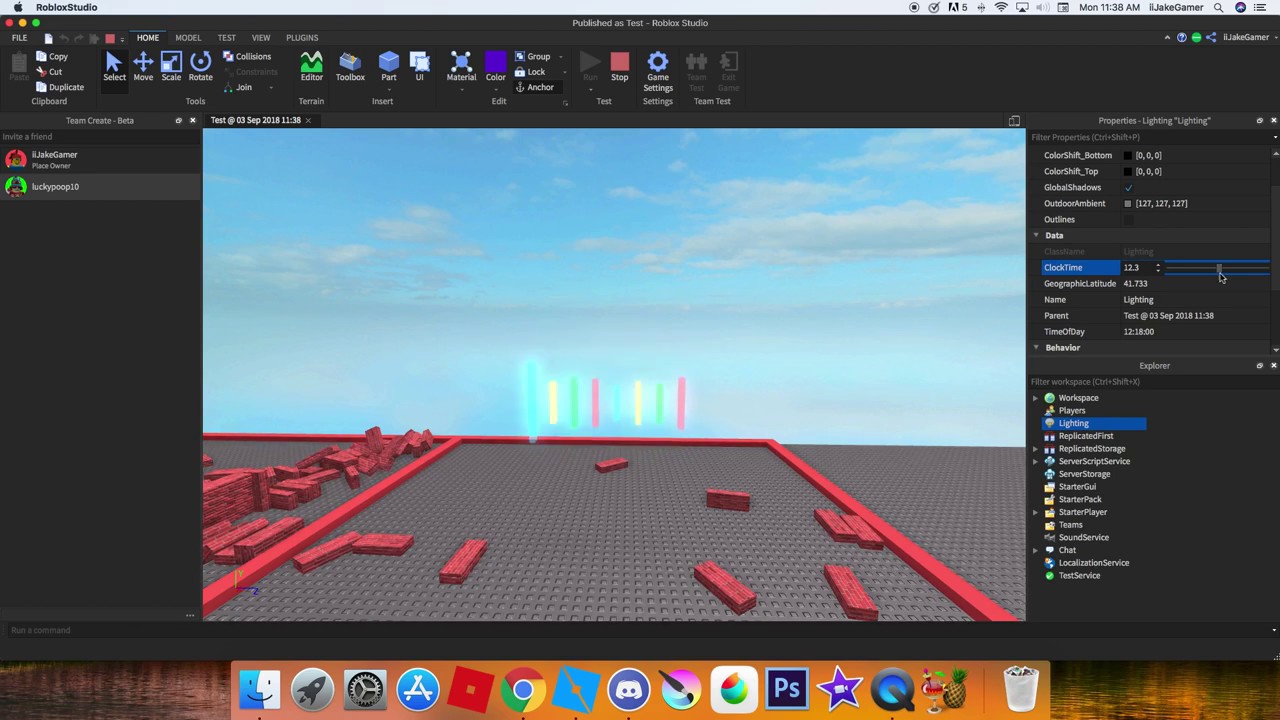This screenshot has width=1280, height=720.
Task: Open Roblox red icon in the dock
Action: coord(470,689)
